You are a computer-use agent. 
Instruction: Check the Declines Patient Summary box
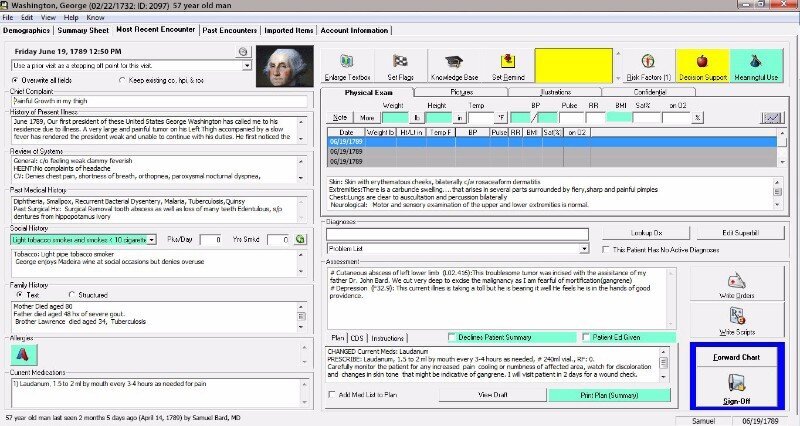point(453,337)
